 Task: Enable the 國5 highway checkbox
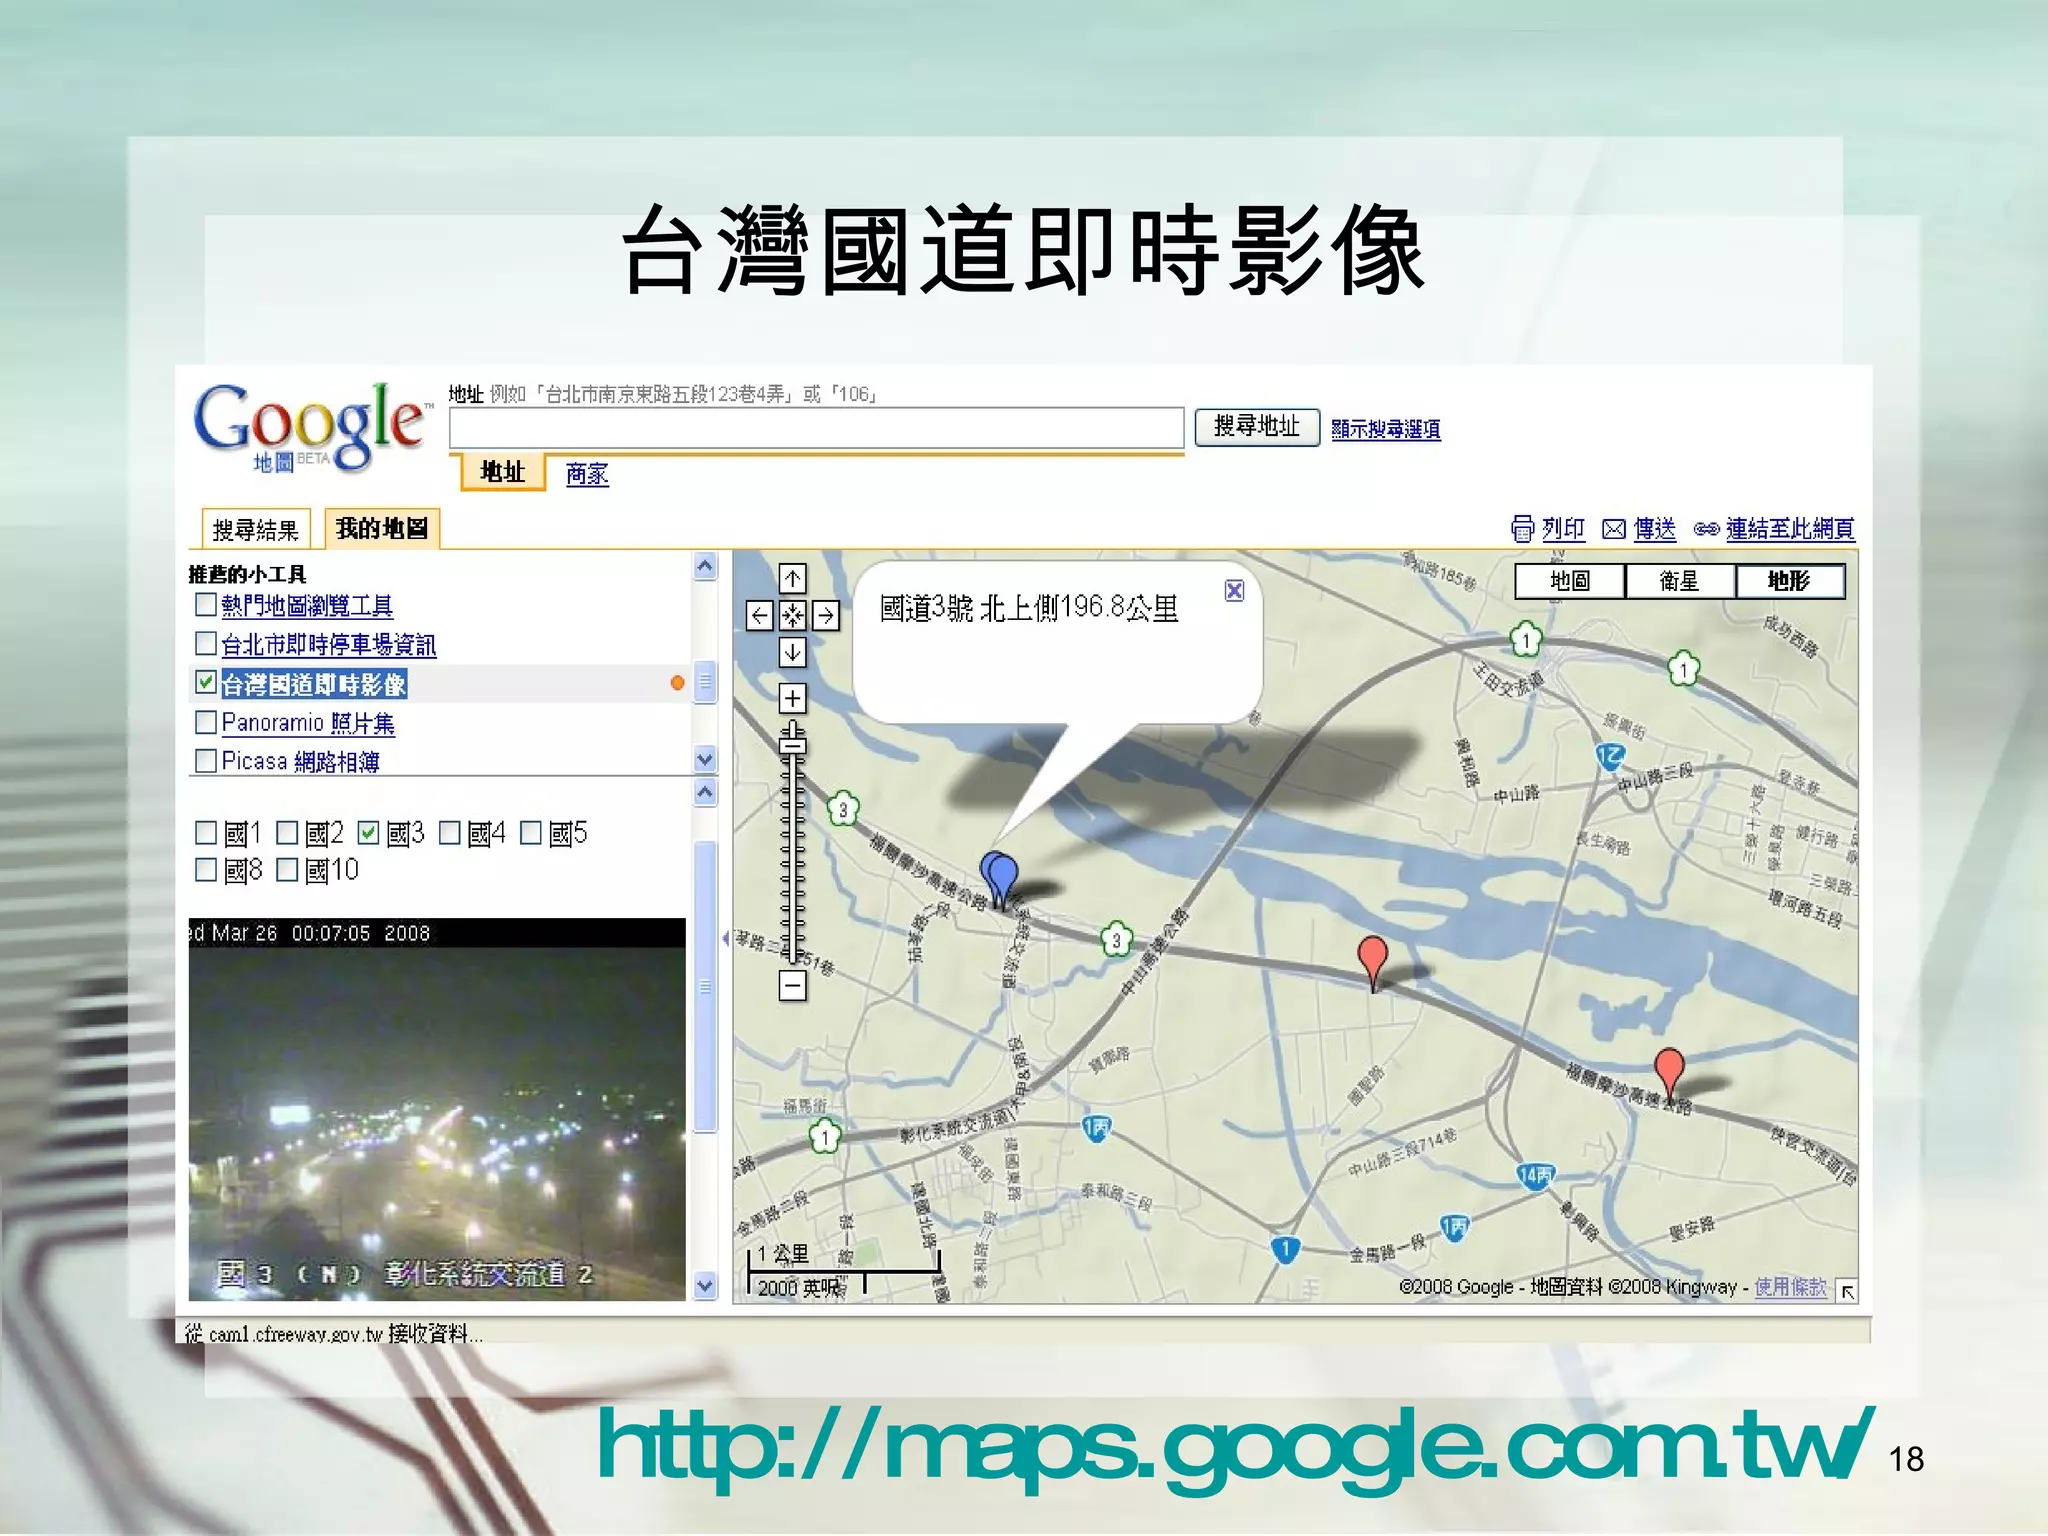point(531,832)
